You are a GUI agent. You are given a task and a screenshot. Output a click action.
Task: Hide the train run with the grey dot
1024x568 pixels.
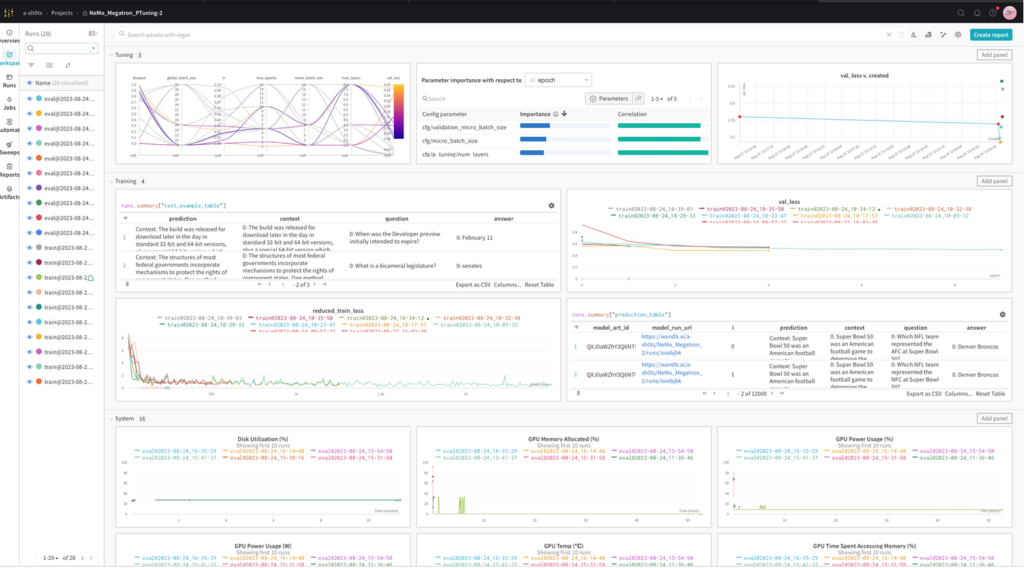click(x=29, y=247)
